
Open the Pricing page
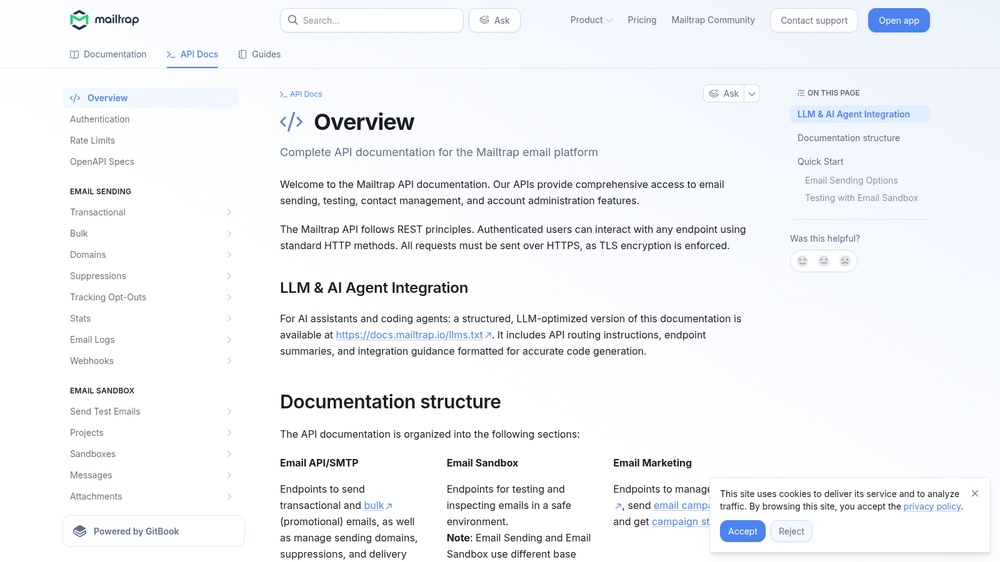click(642, 20)
